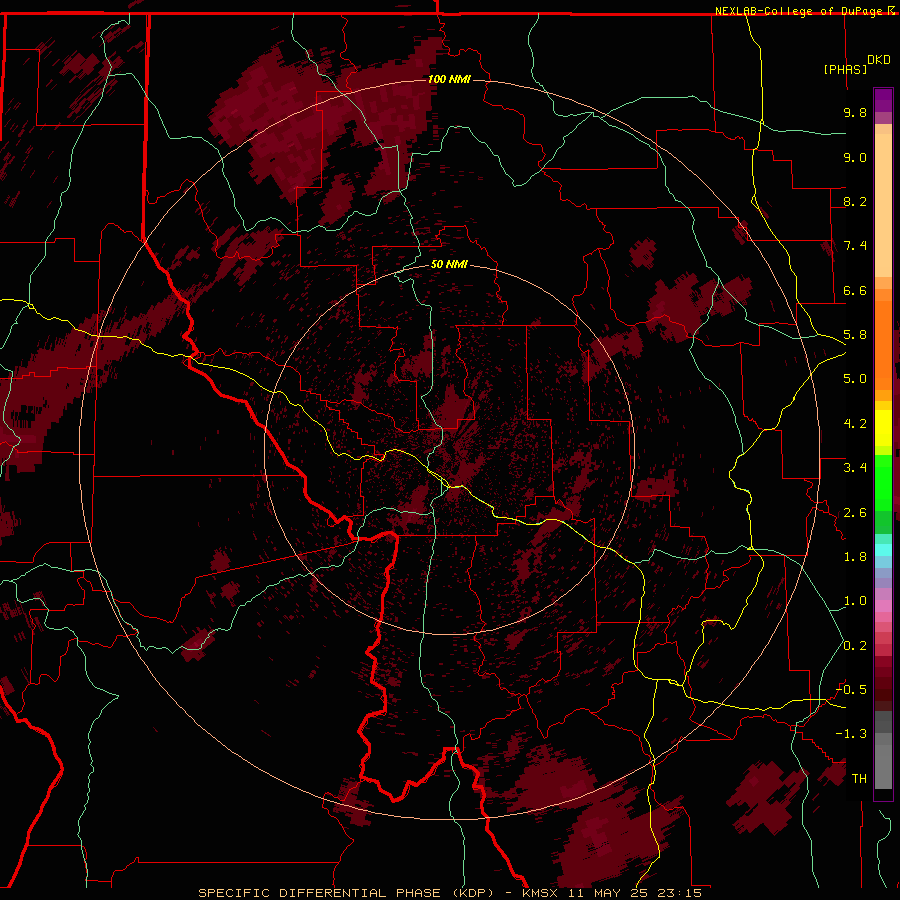Click the 0.2 scale value
The width and height of the screenshot is (900, 900).
click(x=855, y=646)
